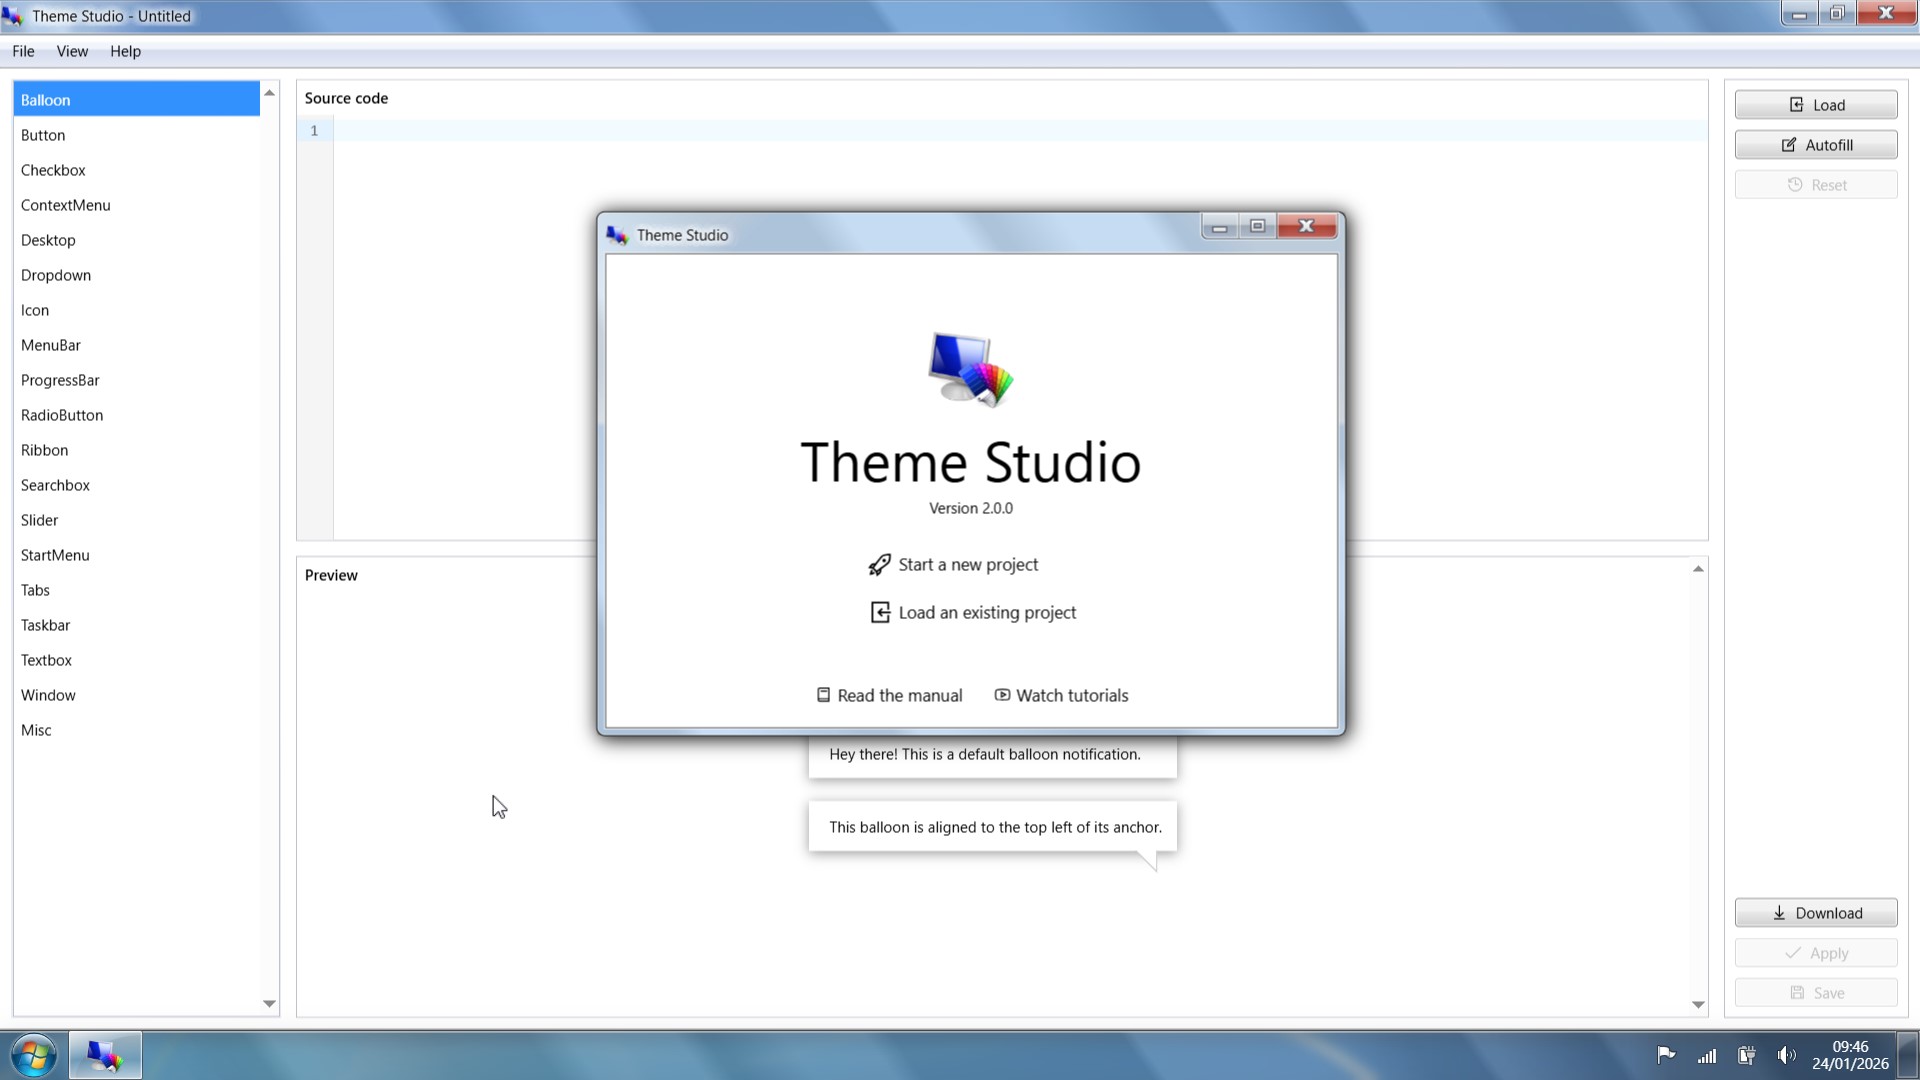Click the Windows Start orb
Viewport: 1920px width, 1080px height.
(32, 1055)
